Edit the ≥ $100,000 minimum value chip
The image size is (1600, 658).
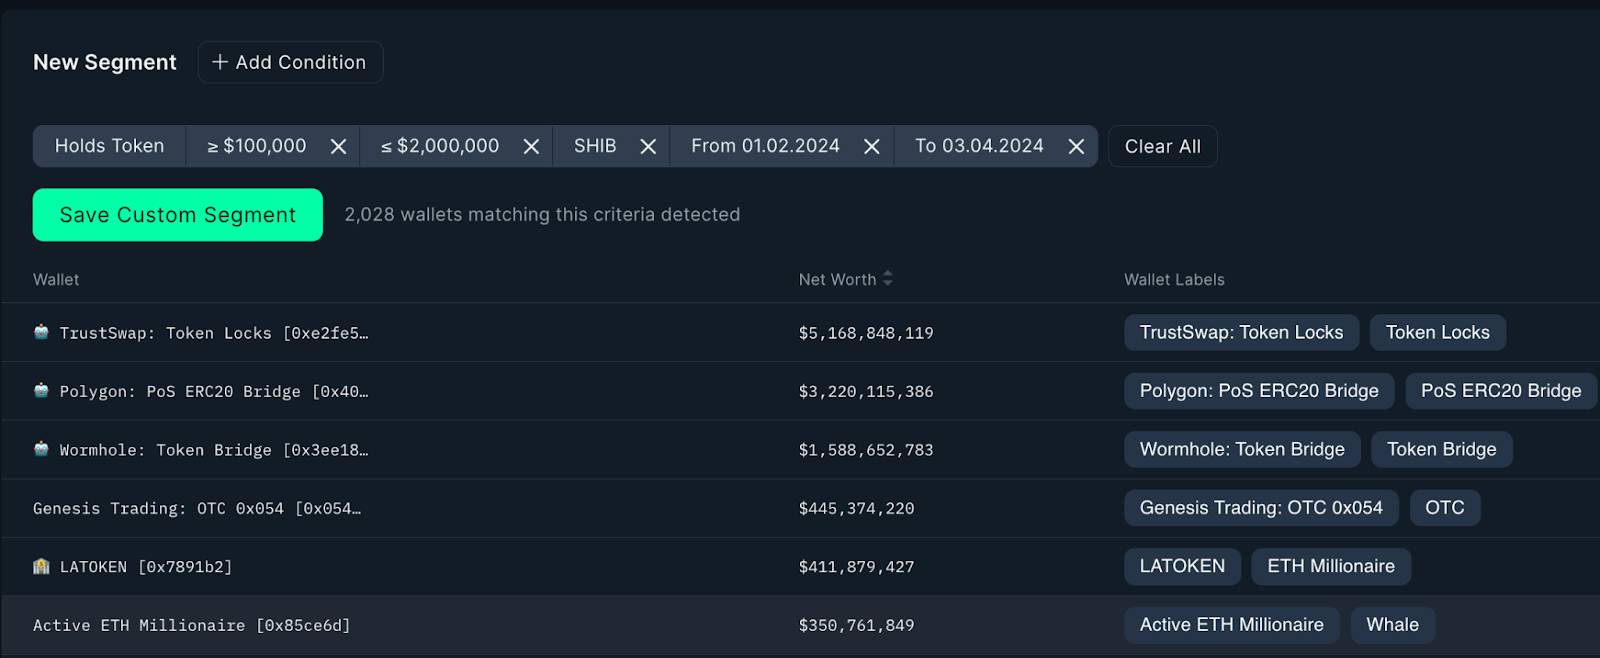(x=256, y=146)
